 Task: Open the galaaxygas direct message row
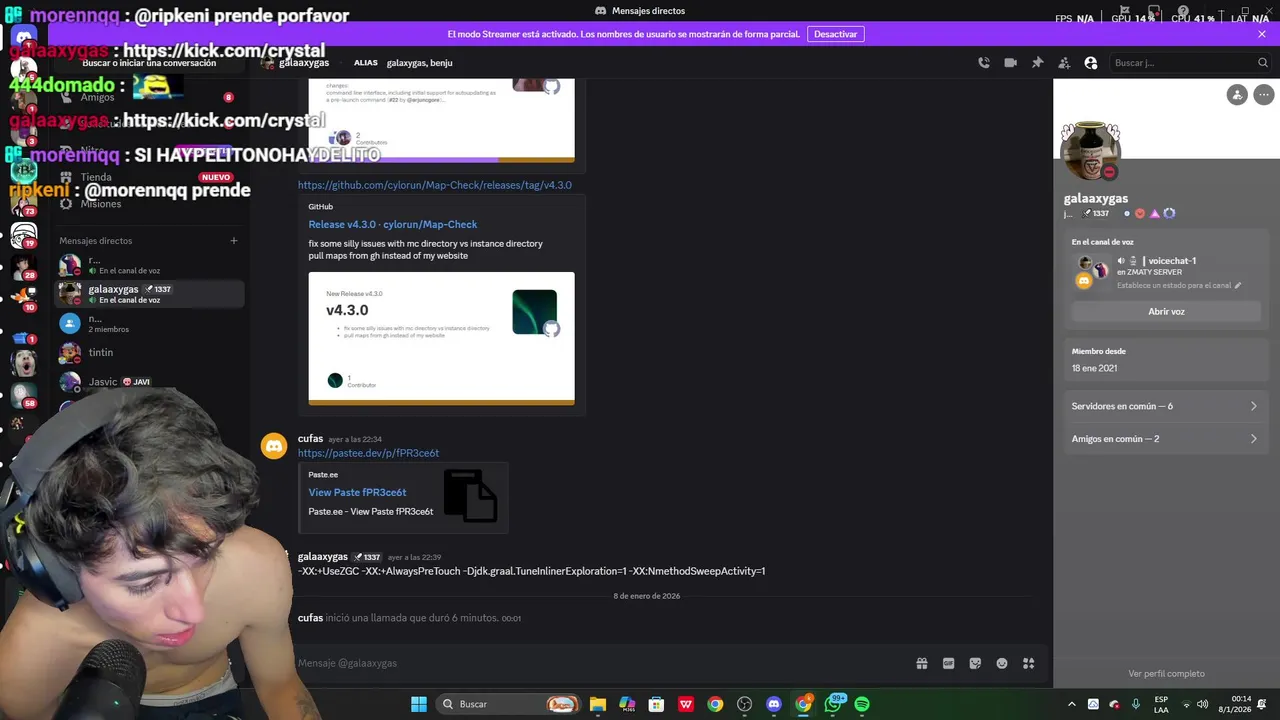[x=150, y=294]
